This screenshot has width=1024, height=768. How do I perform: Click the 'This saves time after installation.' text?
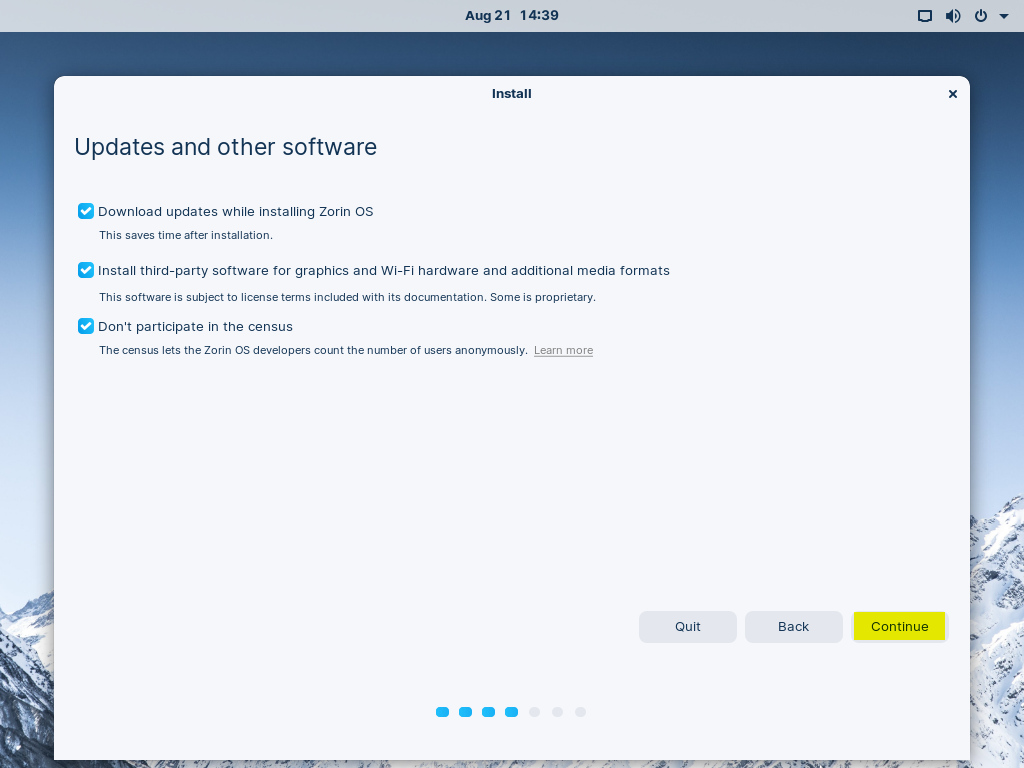coord(185,235)
